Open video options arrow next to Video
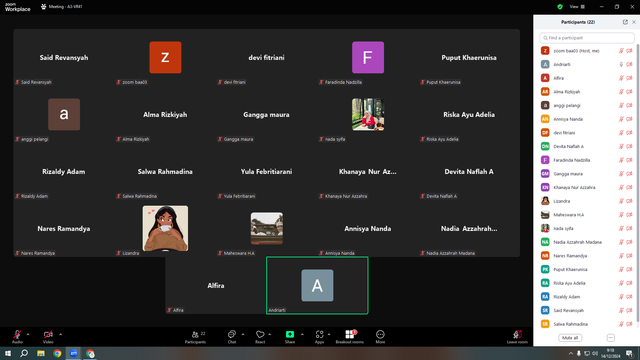Viewport: 640px width, 360px height. click(60, 334)
